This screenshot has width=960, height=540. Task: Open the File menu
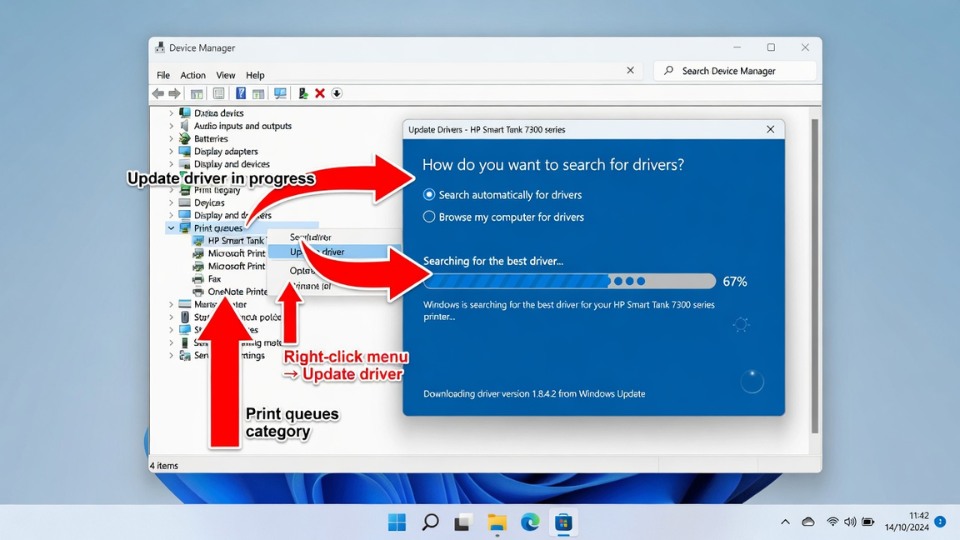[163, 75]
